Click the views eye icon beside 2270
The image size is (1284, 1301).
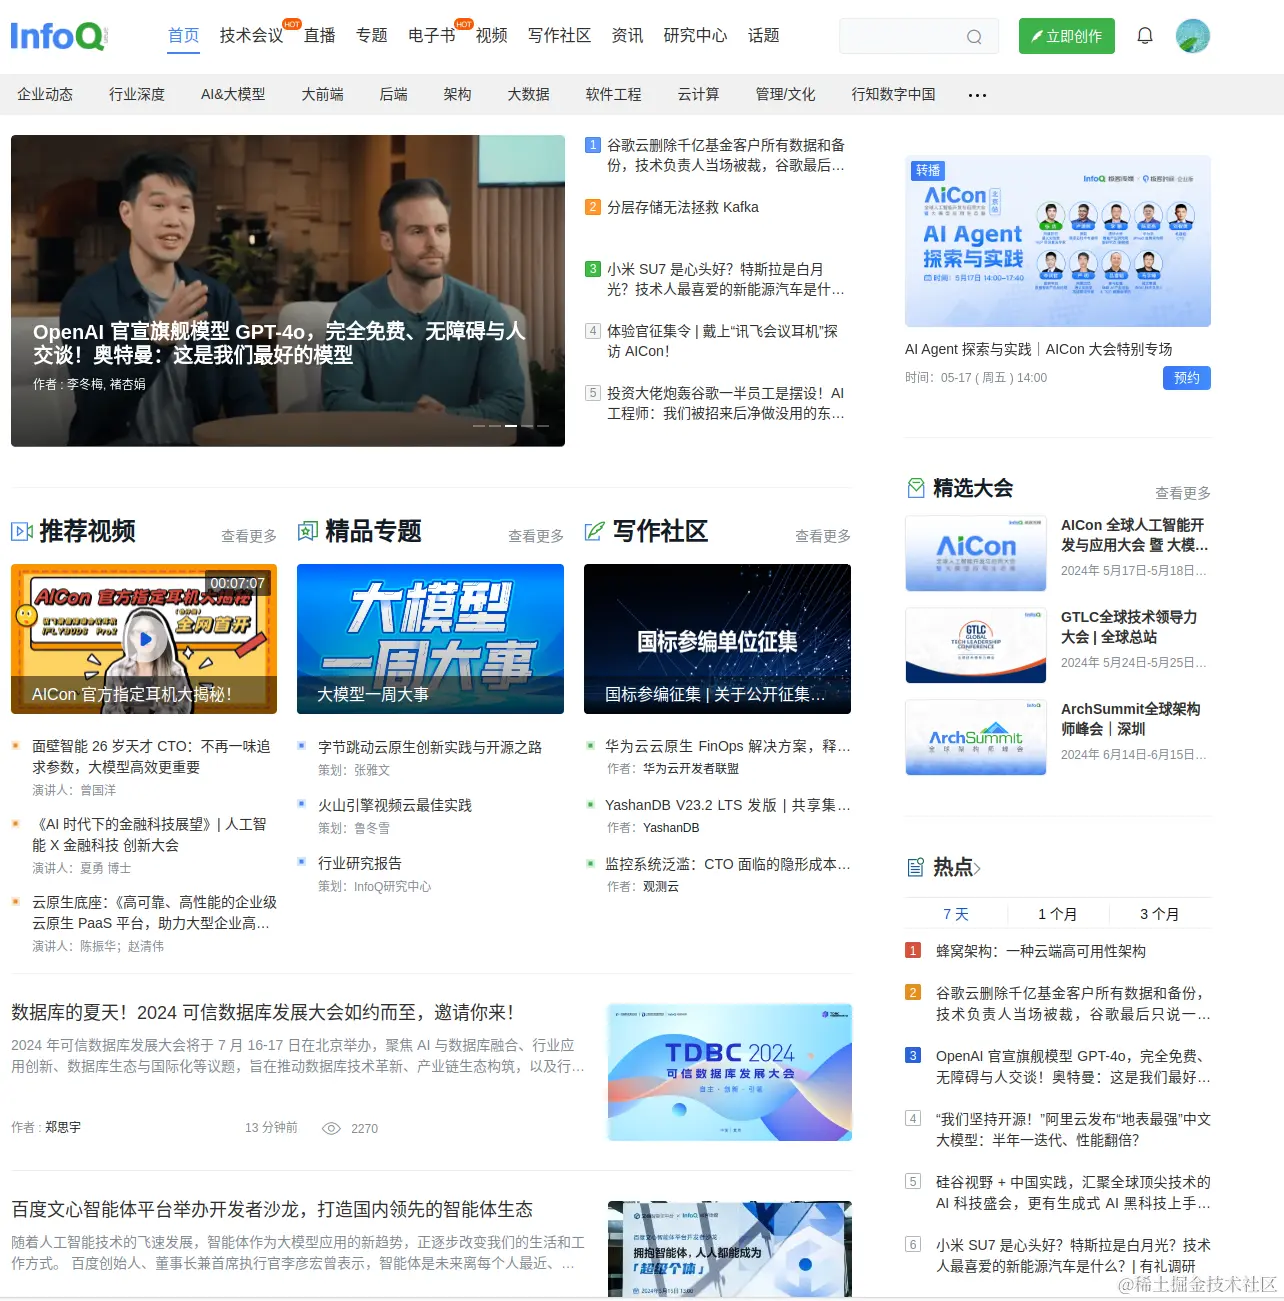(331, 1128)
